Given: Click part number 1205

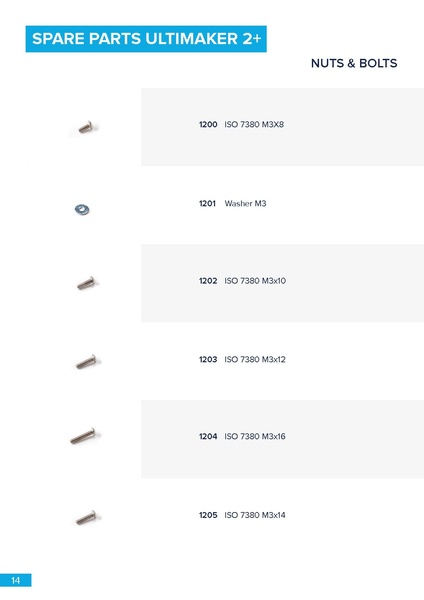Looking at the screenshot, I should tap(208, 515).
